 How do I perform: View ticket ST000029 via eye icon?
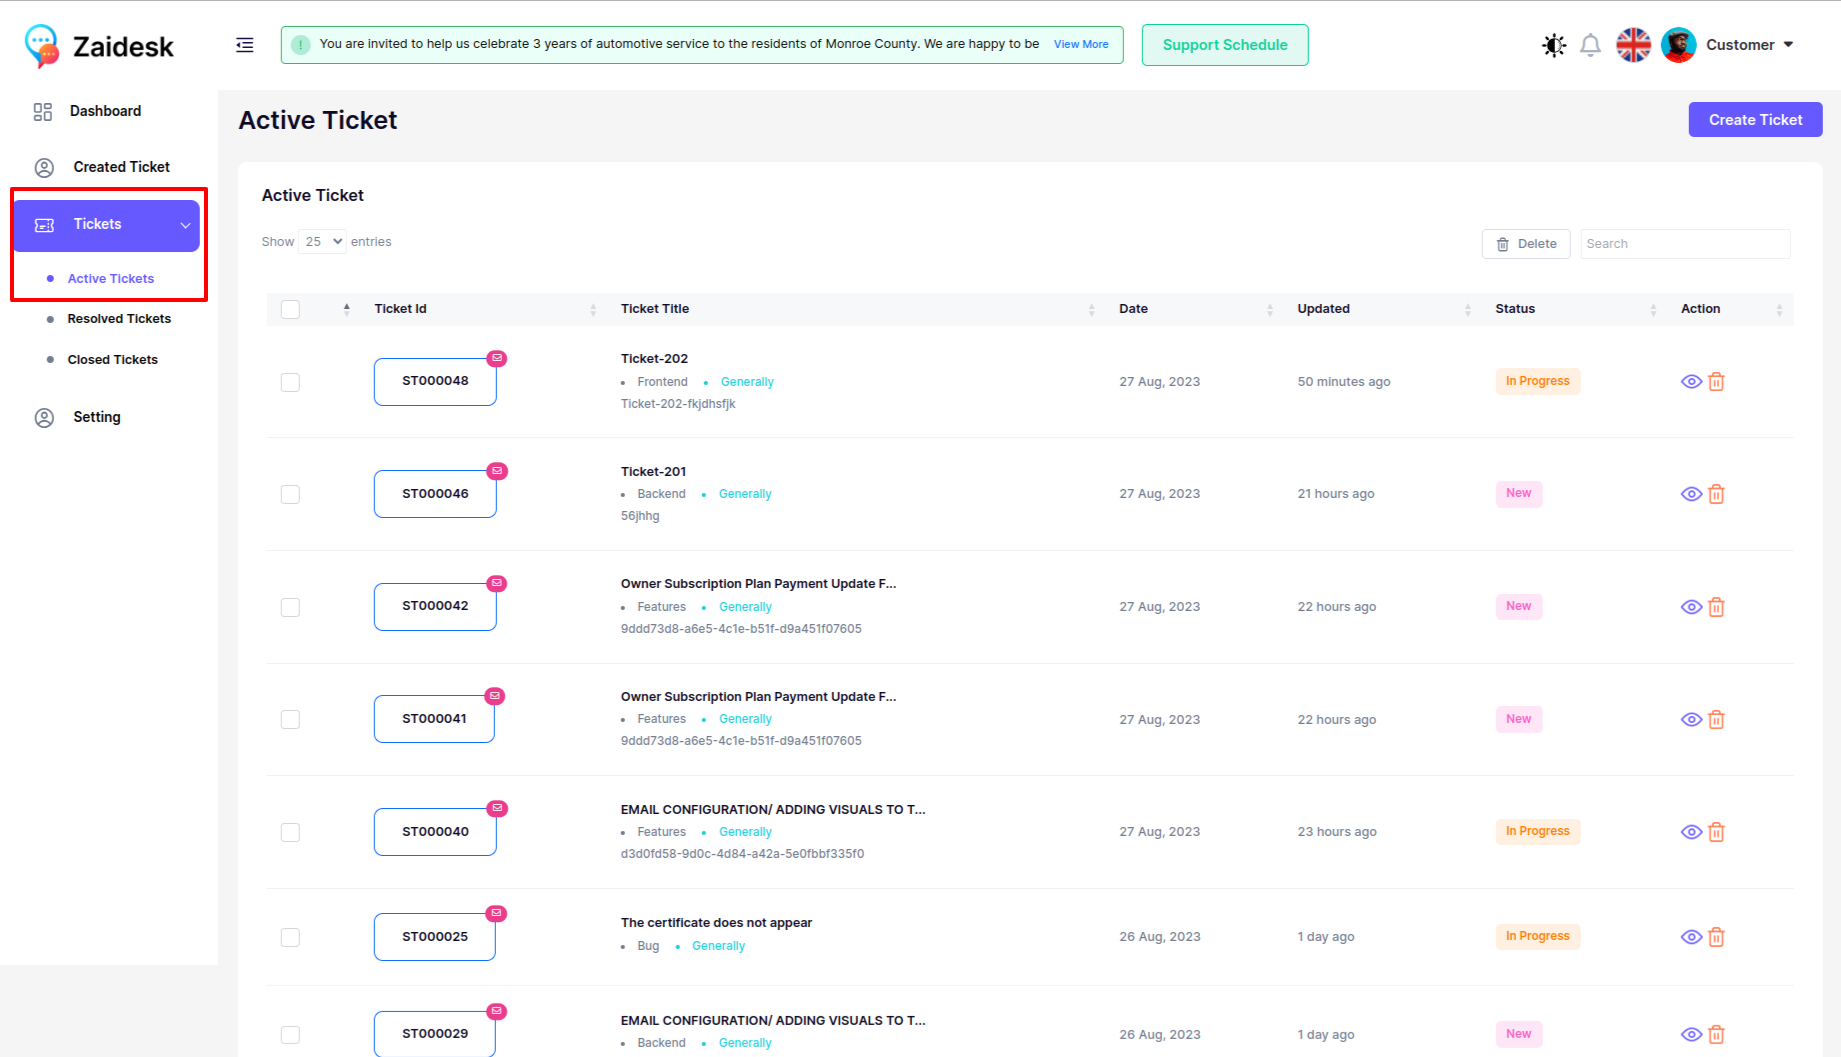[x=1691, y=1034]
